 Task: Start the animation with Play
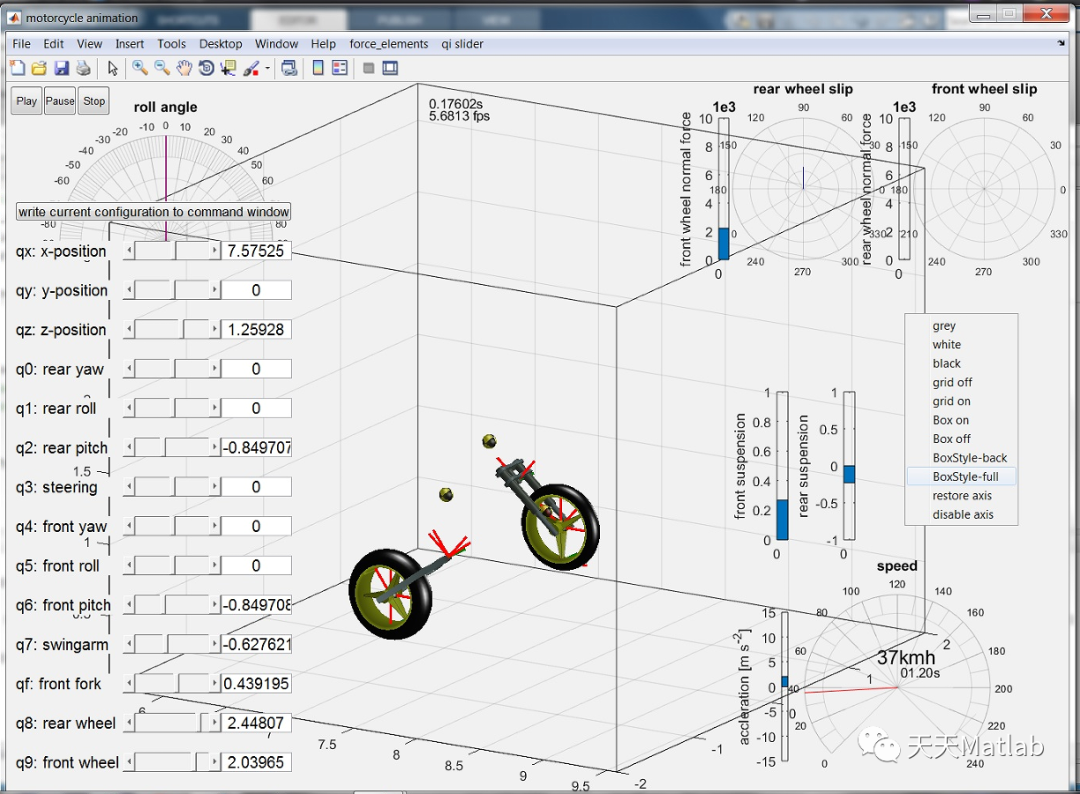coord(26,101)
